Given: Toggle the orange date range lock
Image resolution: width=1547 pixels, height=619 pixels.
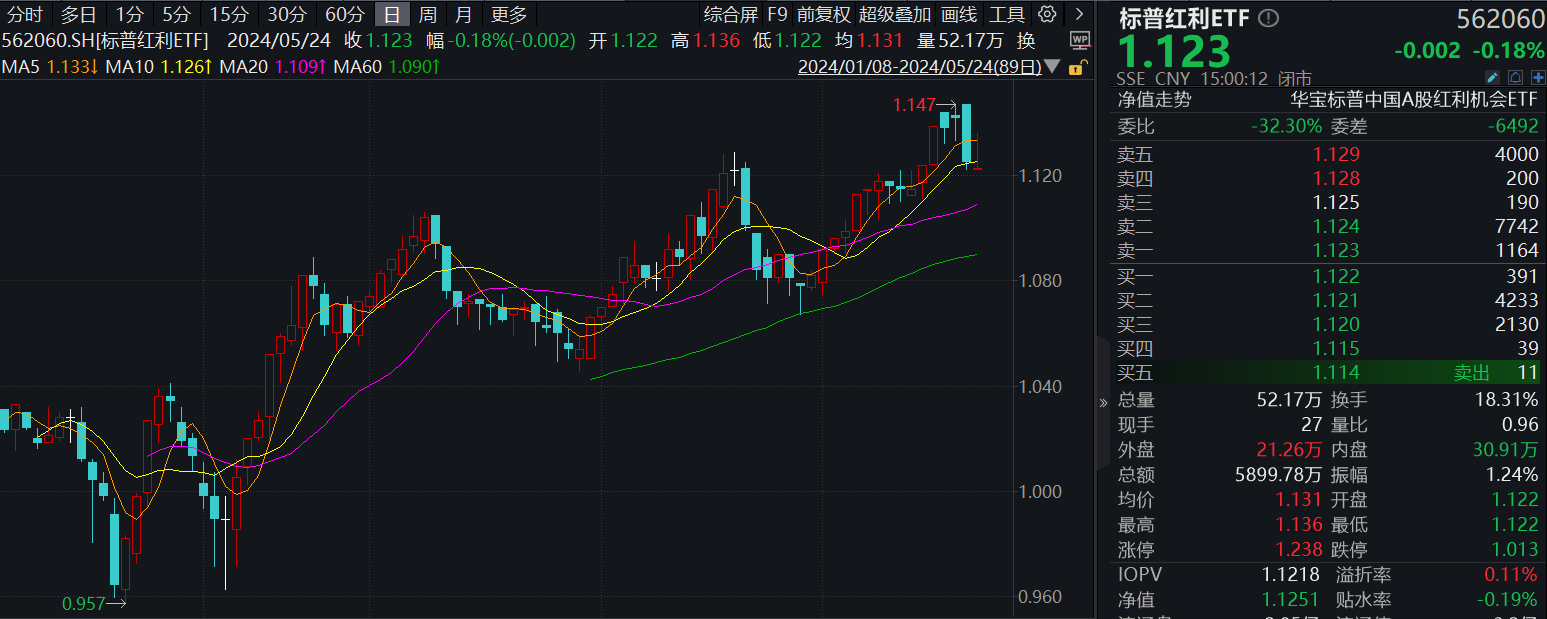Looking at the screenshot, I should 1077,68.
